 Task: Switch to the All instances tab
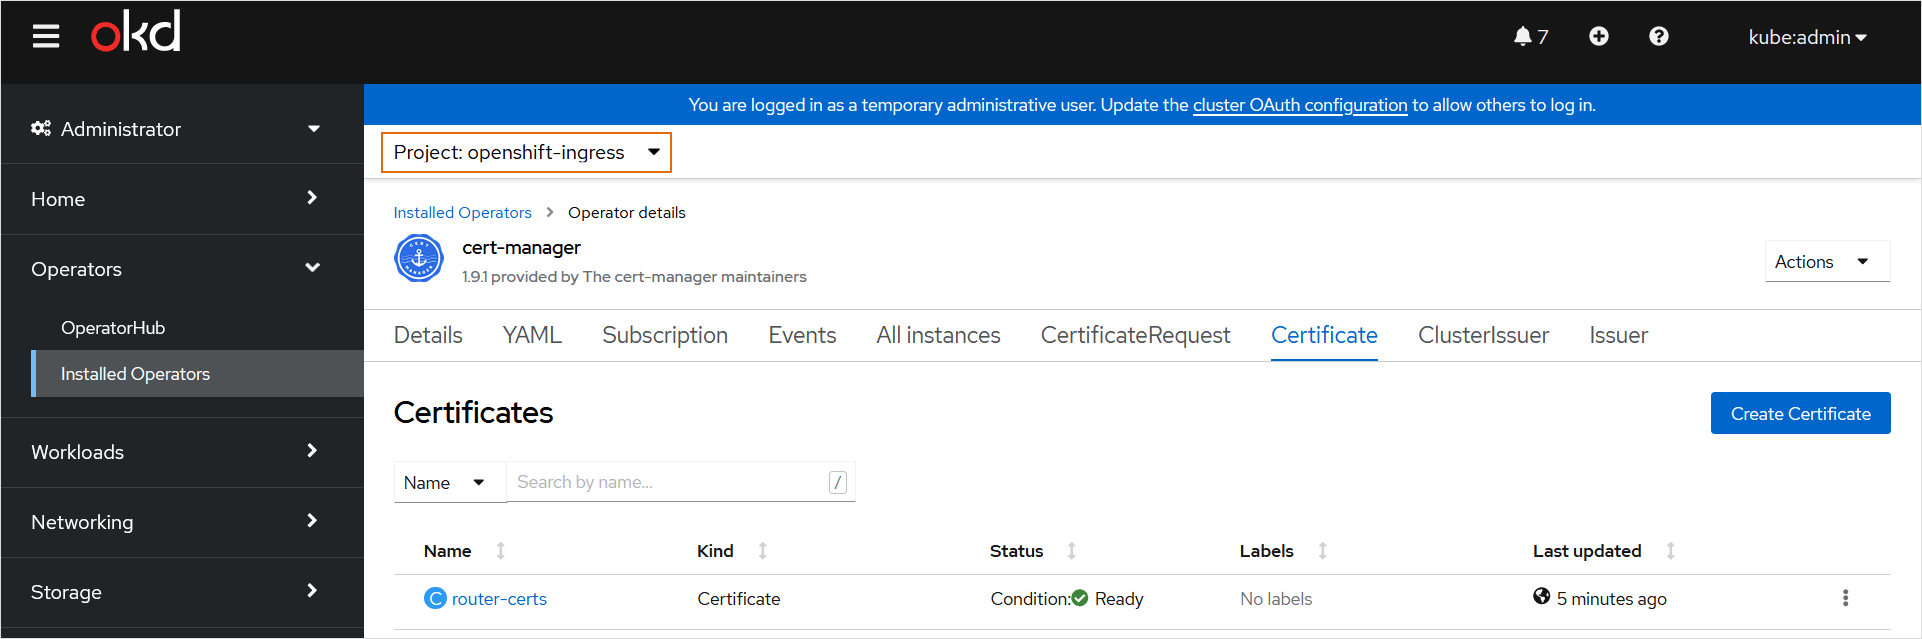click(x=938, y=335)
